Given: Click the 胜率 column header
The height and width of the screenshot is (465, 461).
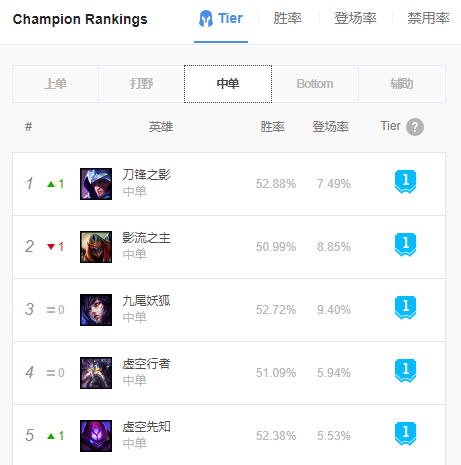Looking at the screenshot, I should (x=273, y=127).
